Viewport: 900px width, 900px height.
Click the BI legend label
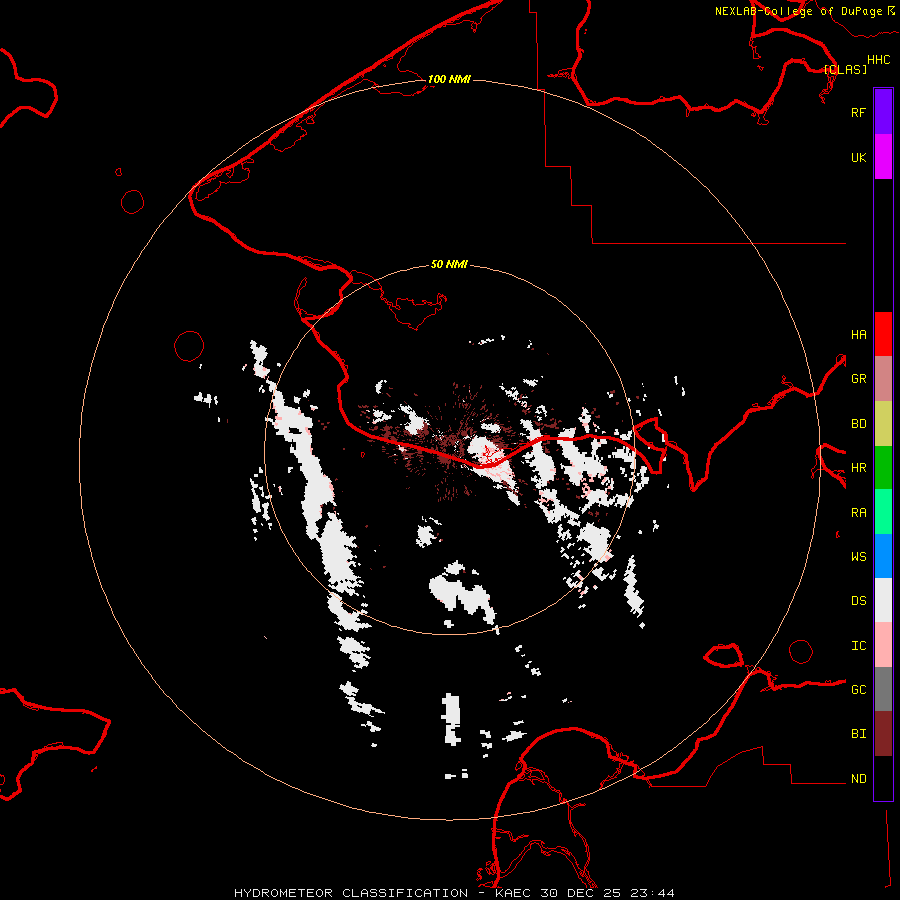click(858, 734)
